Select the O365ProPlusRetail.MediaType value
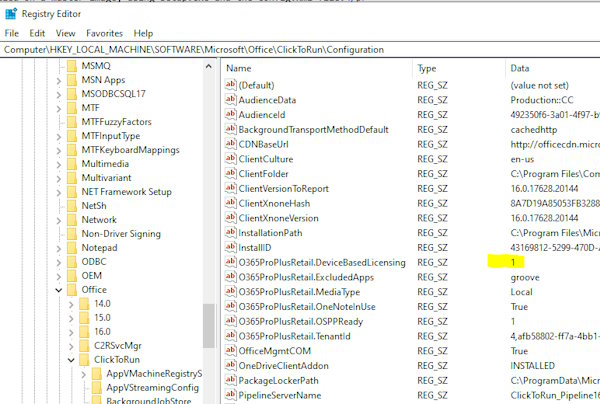The image size is (600, 404). (x=299, y=292)
